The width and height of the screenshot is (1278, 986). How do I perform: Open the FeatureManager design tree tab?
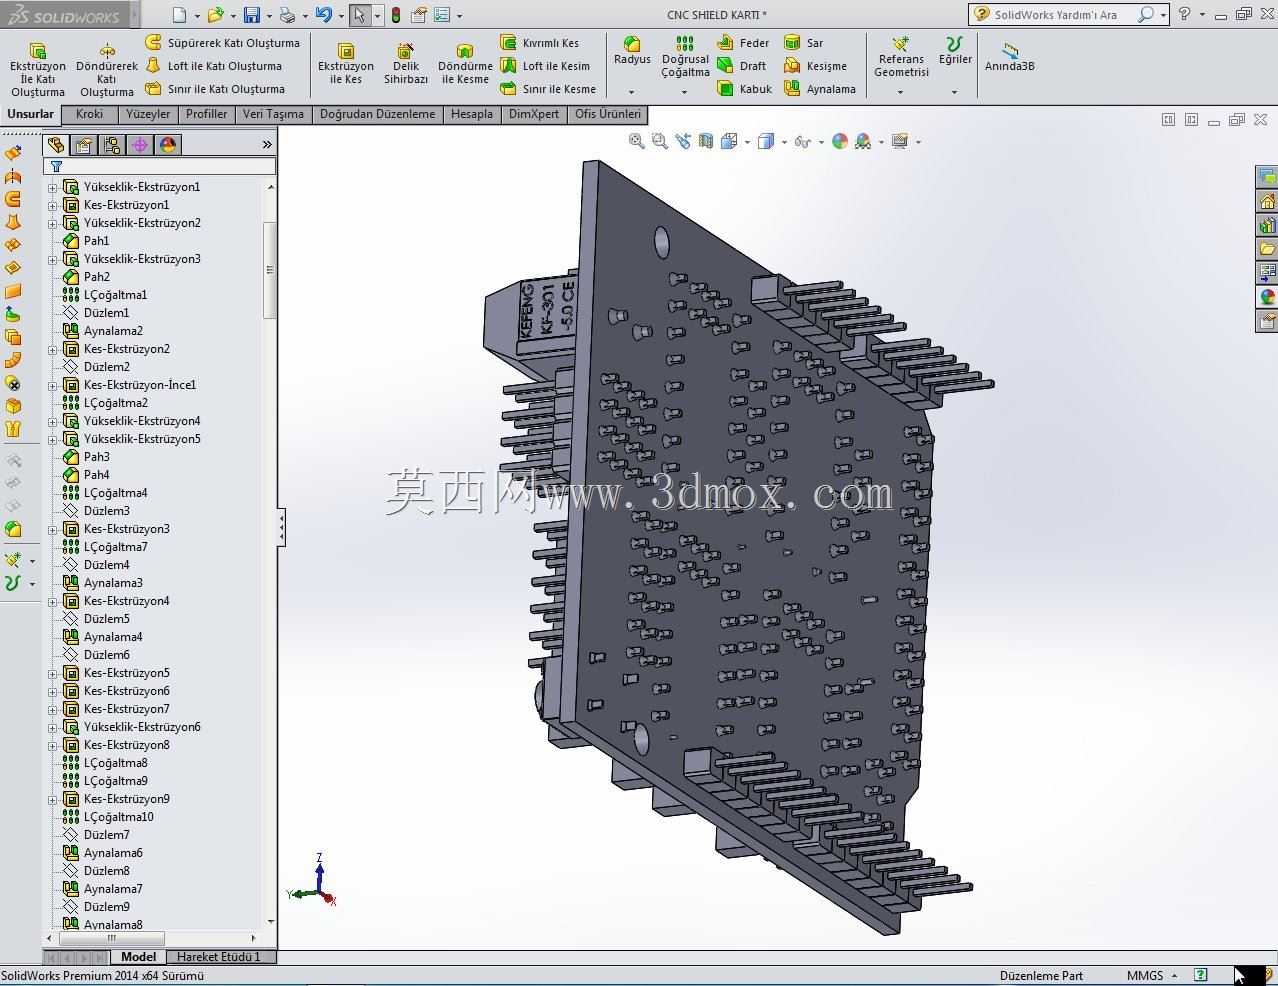[56, 145]
